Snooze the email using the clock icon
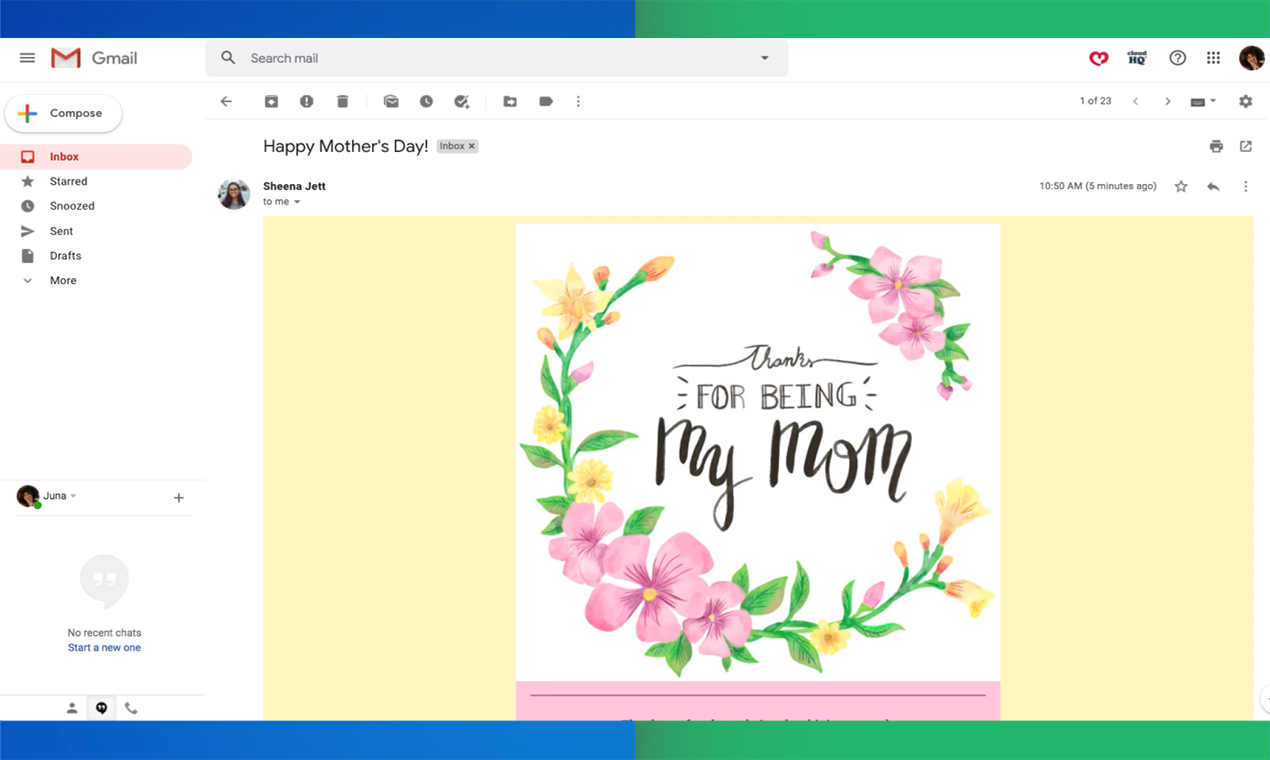 [426, 101]
